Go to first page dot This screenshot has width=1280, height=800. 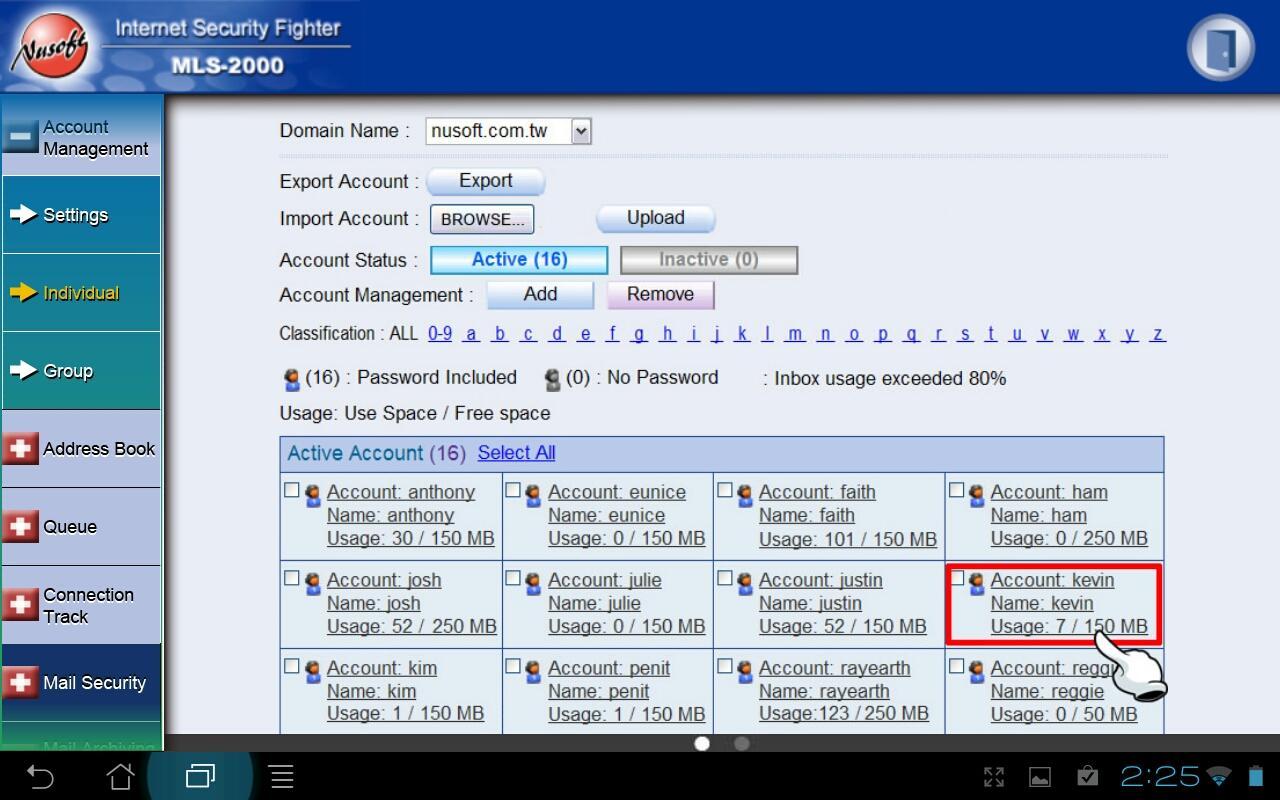702,743
